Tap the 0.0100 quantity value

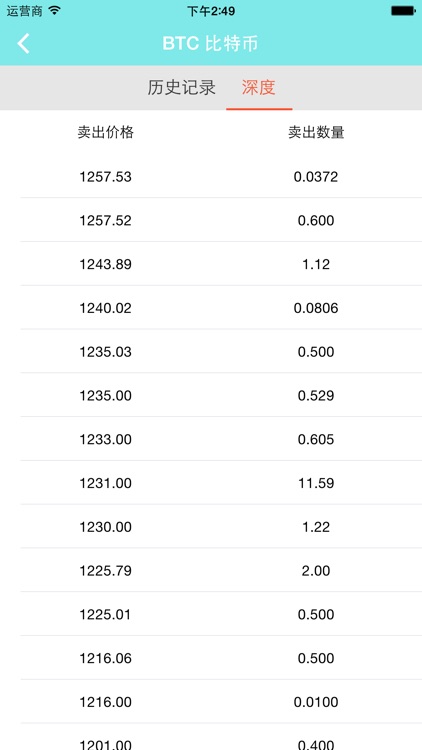[316, 702]
